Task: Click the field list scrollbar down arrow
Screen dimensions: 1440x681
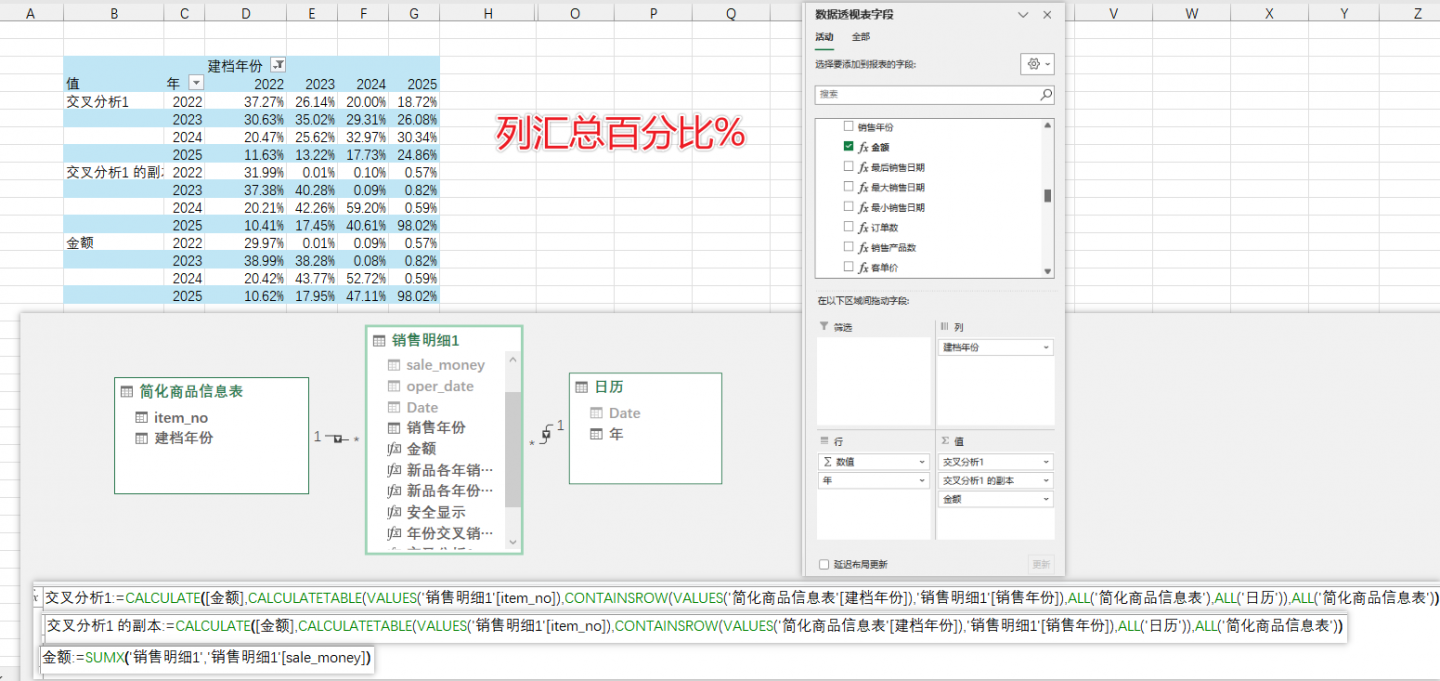Action: 1048,271
